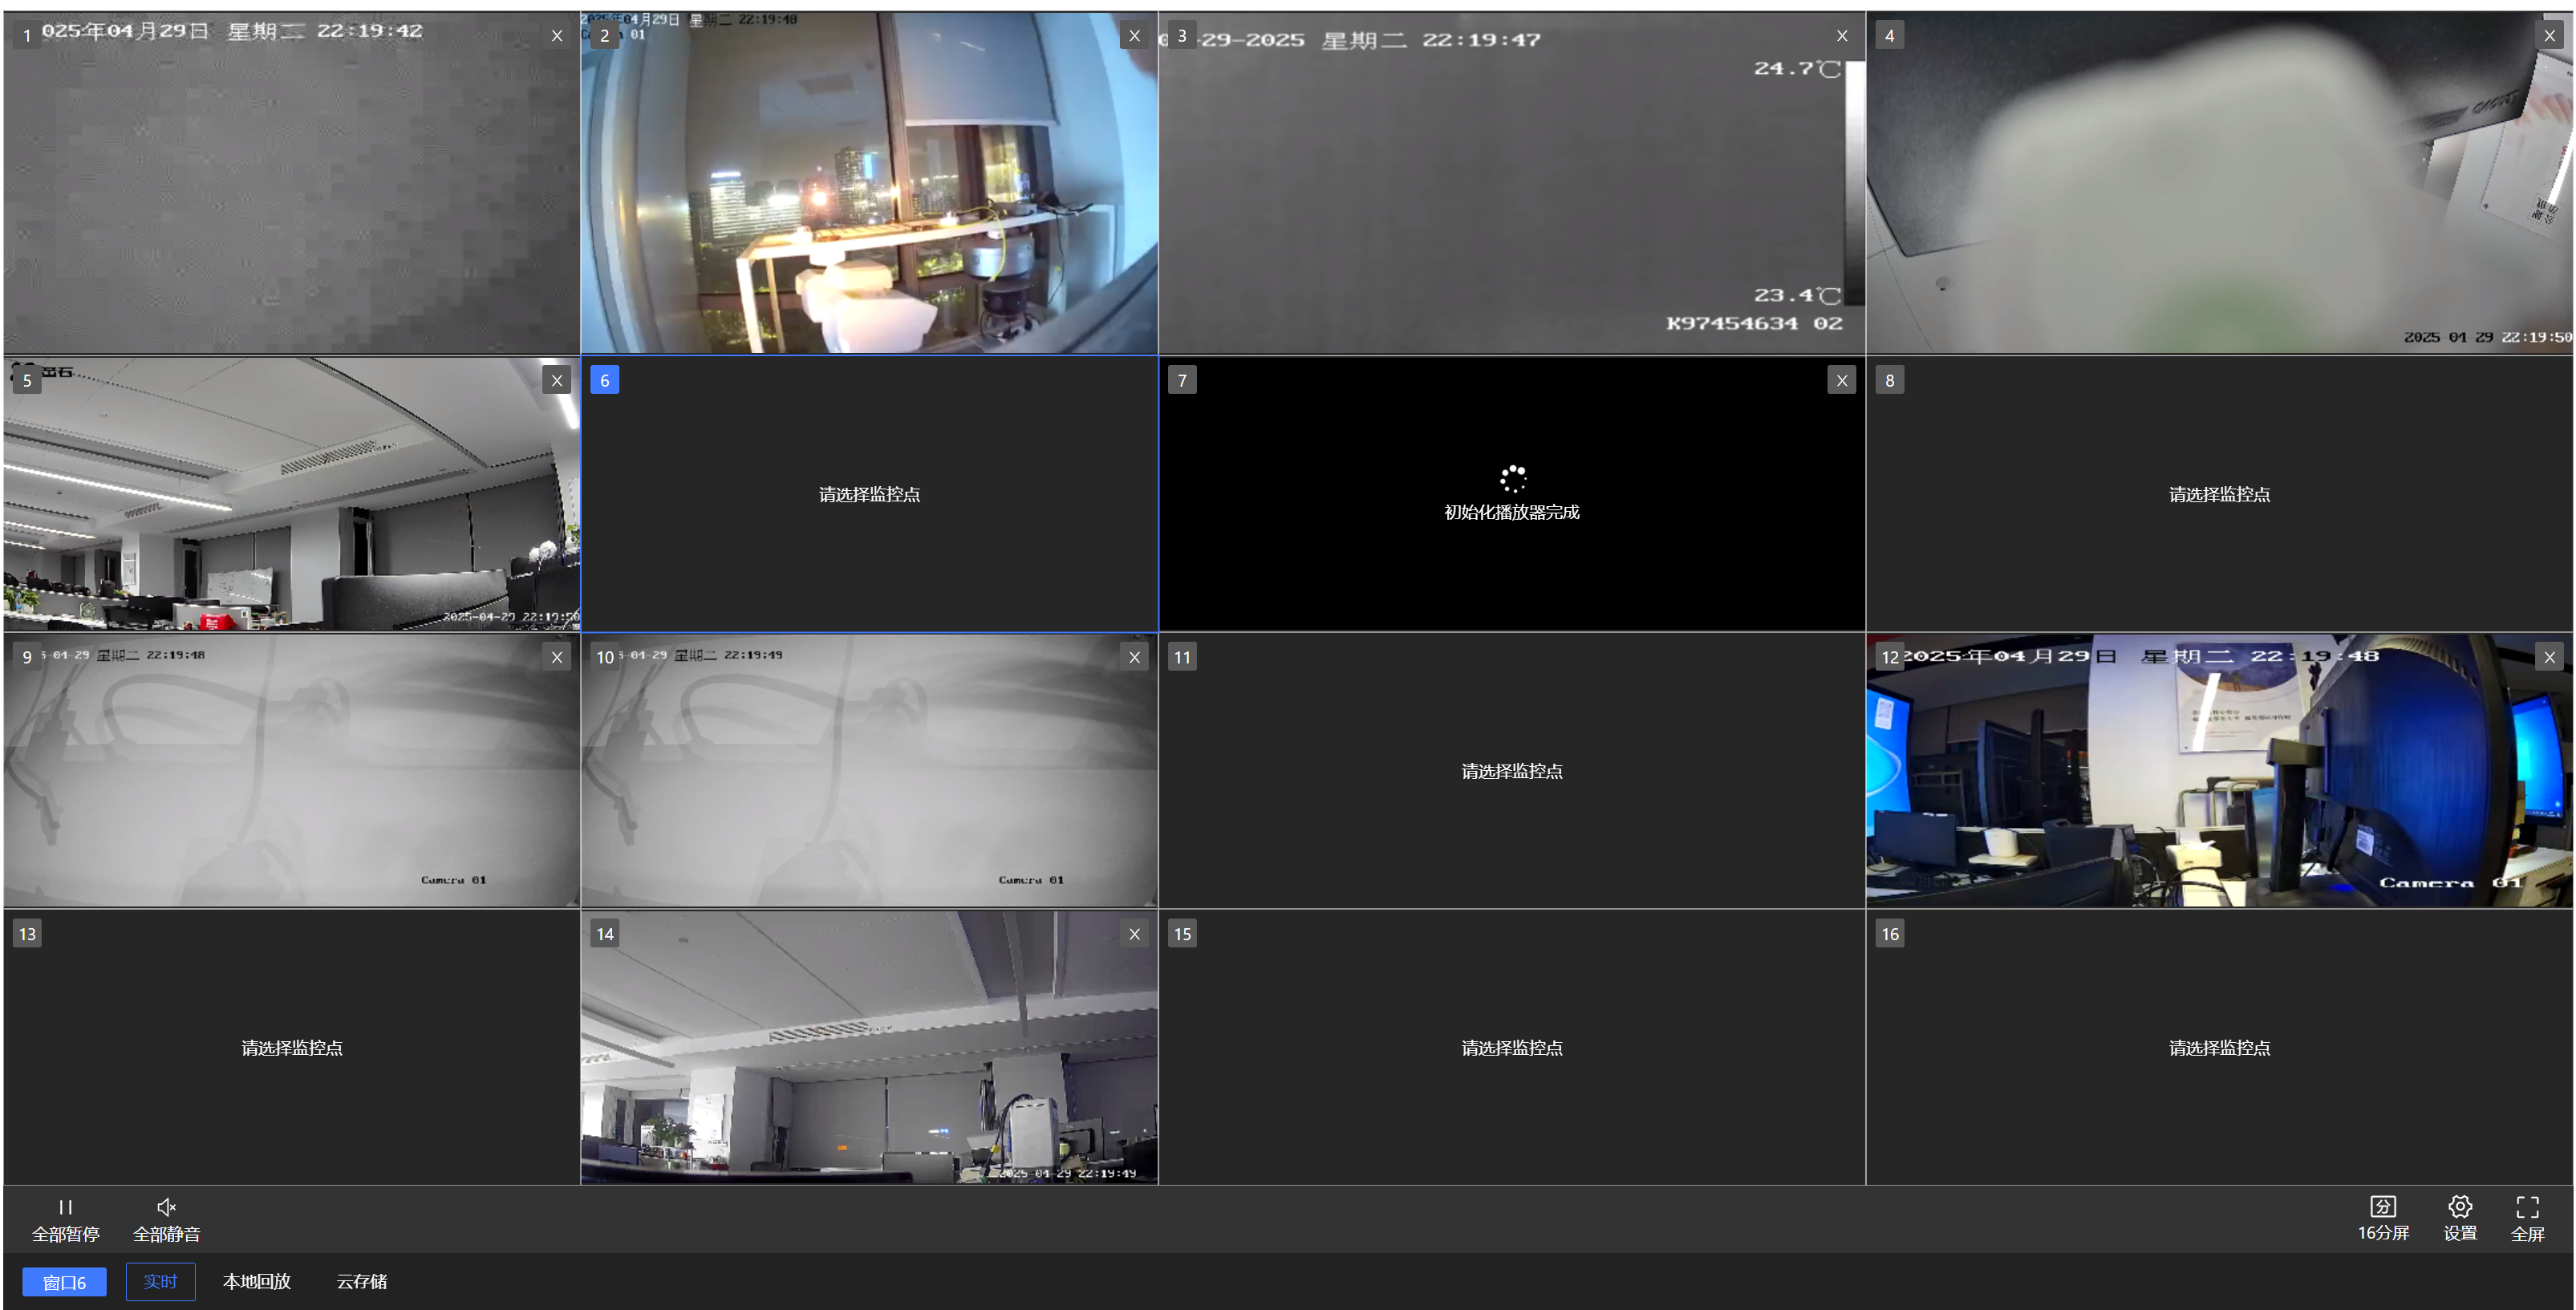The width and height of the screenshot is (2576, 1310).
Task: Switch to 实时 live tab
Action: (160, 1281)
